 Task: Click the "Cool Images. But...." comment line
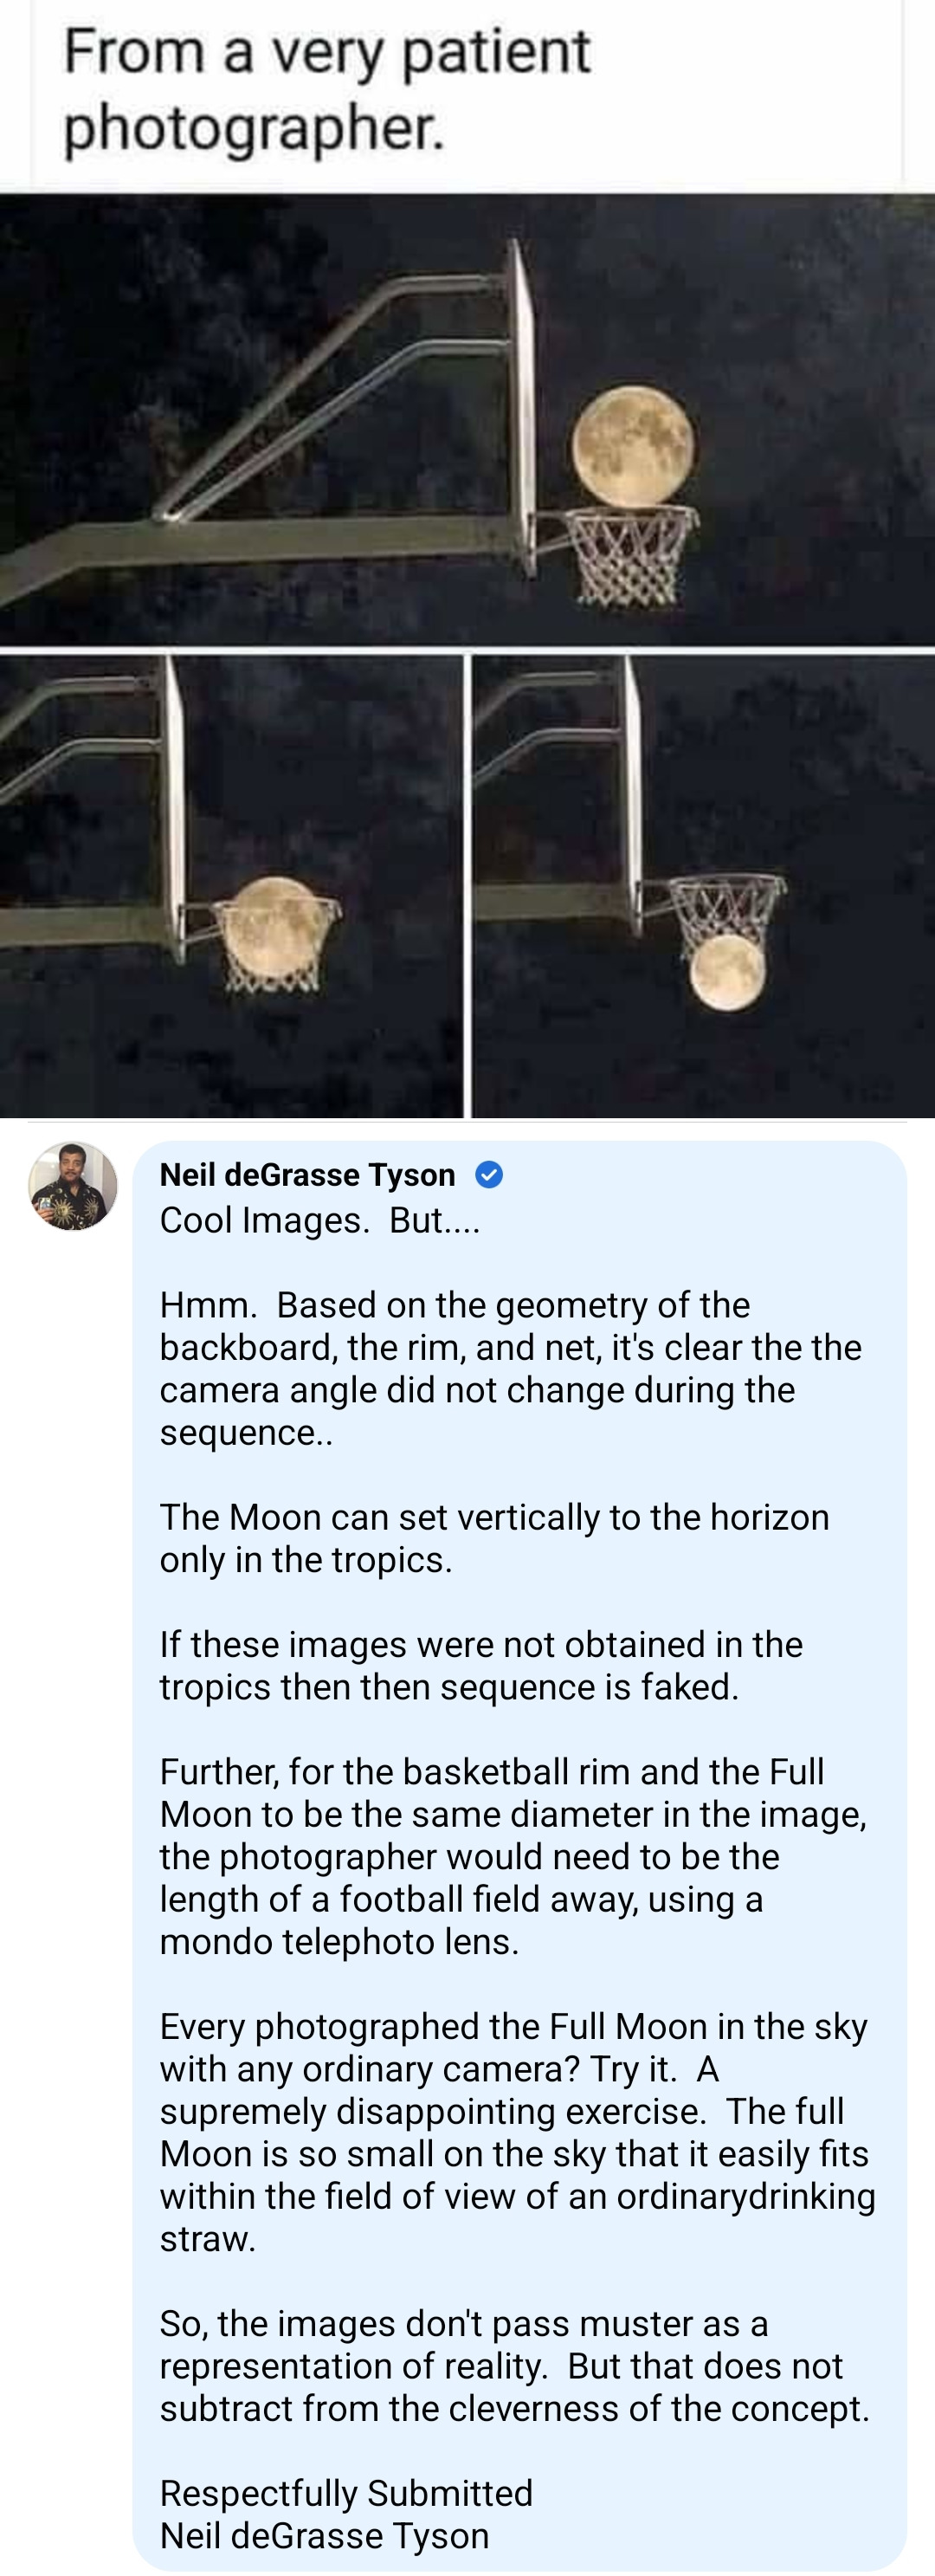(320, 1220)
